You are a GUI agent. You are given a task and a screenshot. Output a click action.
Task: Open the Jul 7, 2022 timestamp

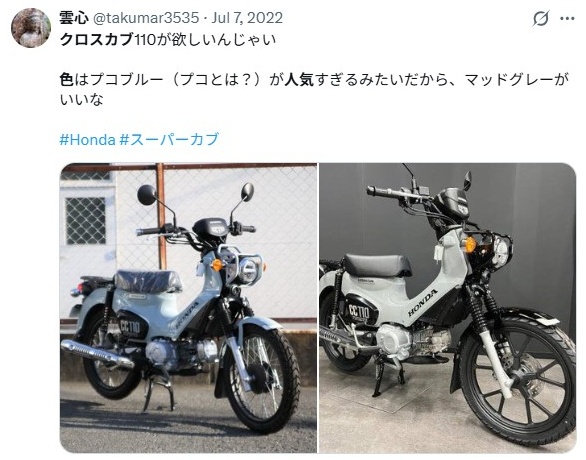tap(247, 18)
